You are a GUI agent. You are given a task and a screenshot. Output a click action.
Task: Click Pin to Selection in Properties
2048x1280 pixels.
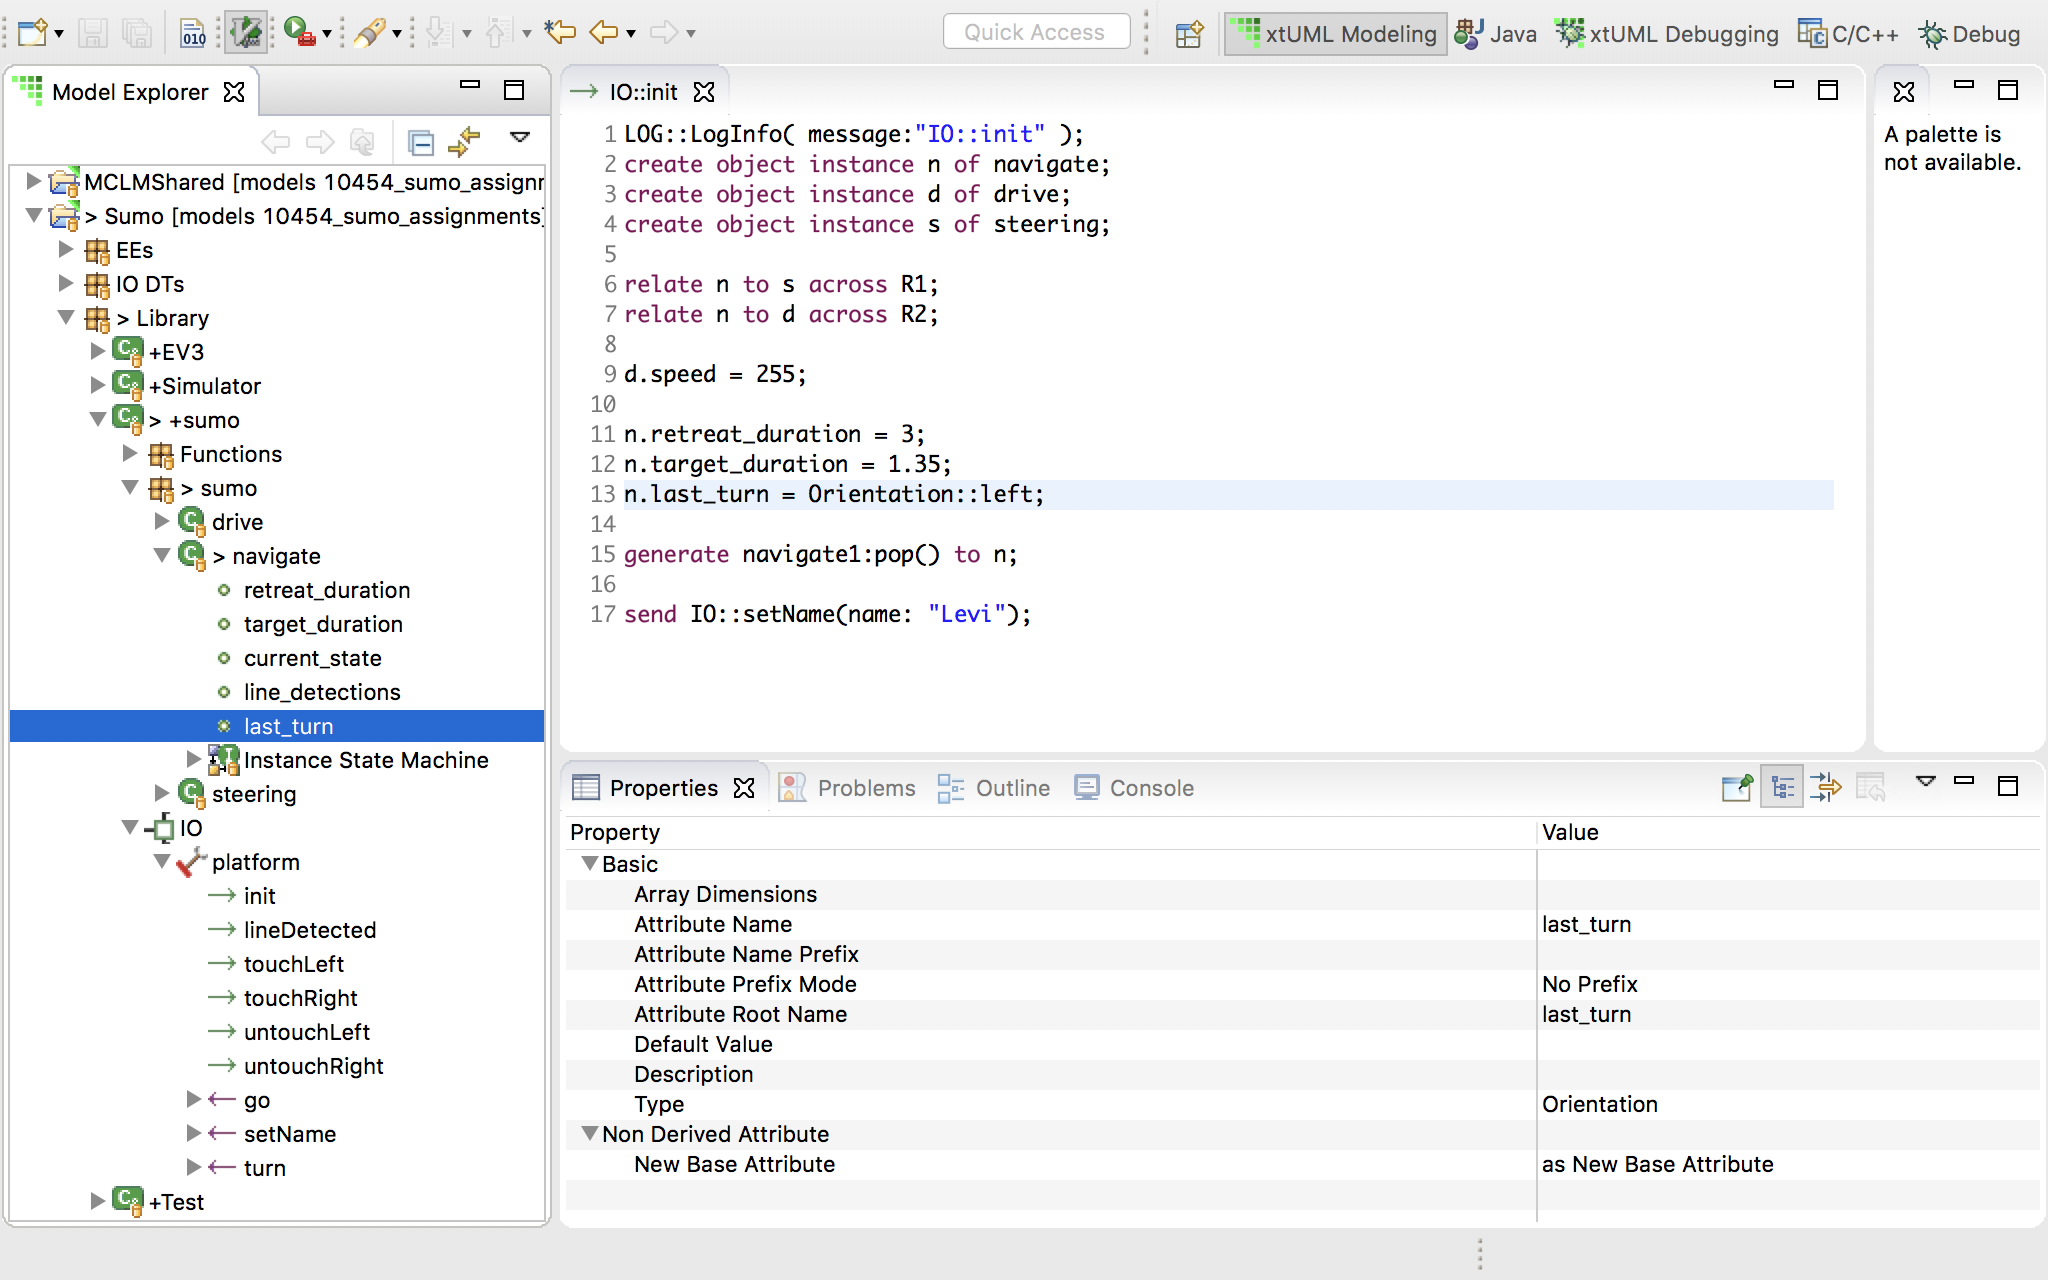[1738, 788]
